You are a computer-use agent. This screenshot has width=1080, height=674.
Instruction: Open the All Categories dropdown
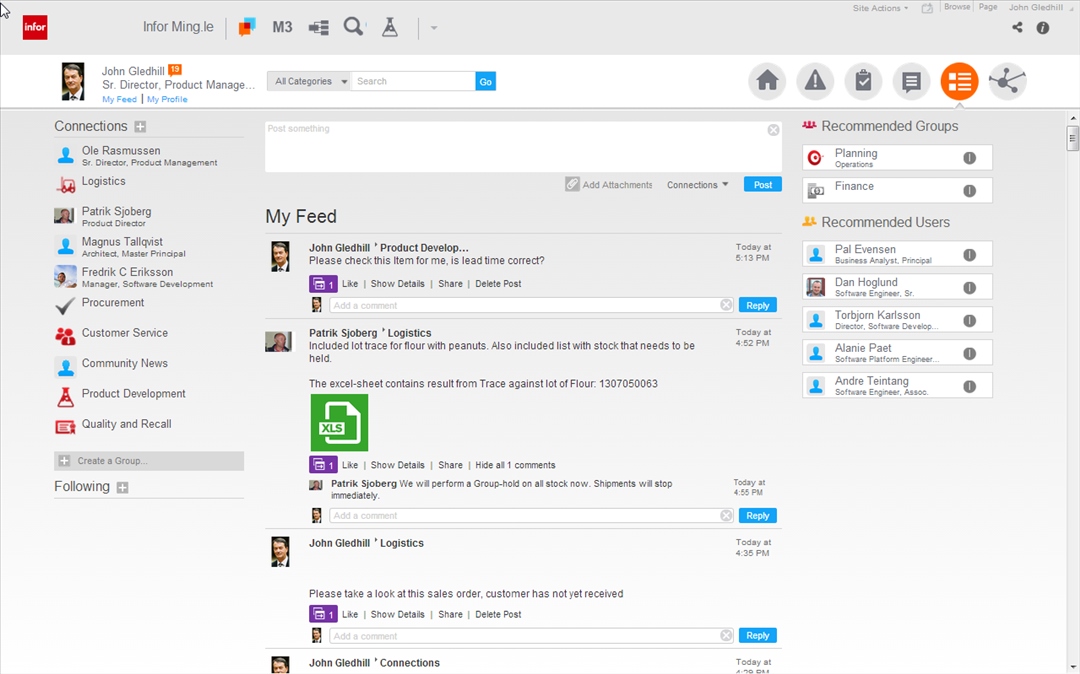point(311,82)
